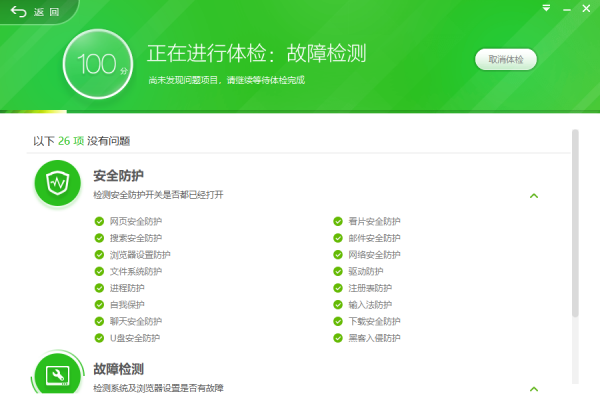Cancel the checkup with 取消体检 button
The height and width of the screenshot is (400, 600).
click(x=505, y=59)
